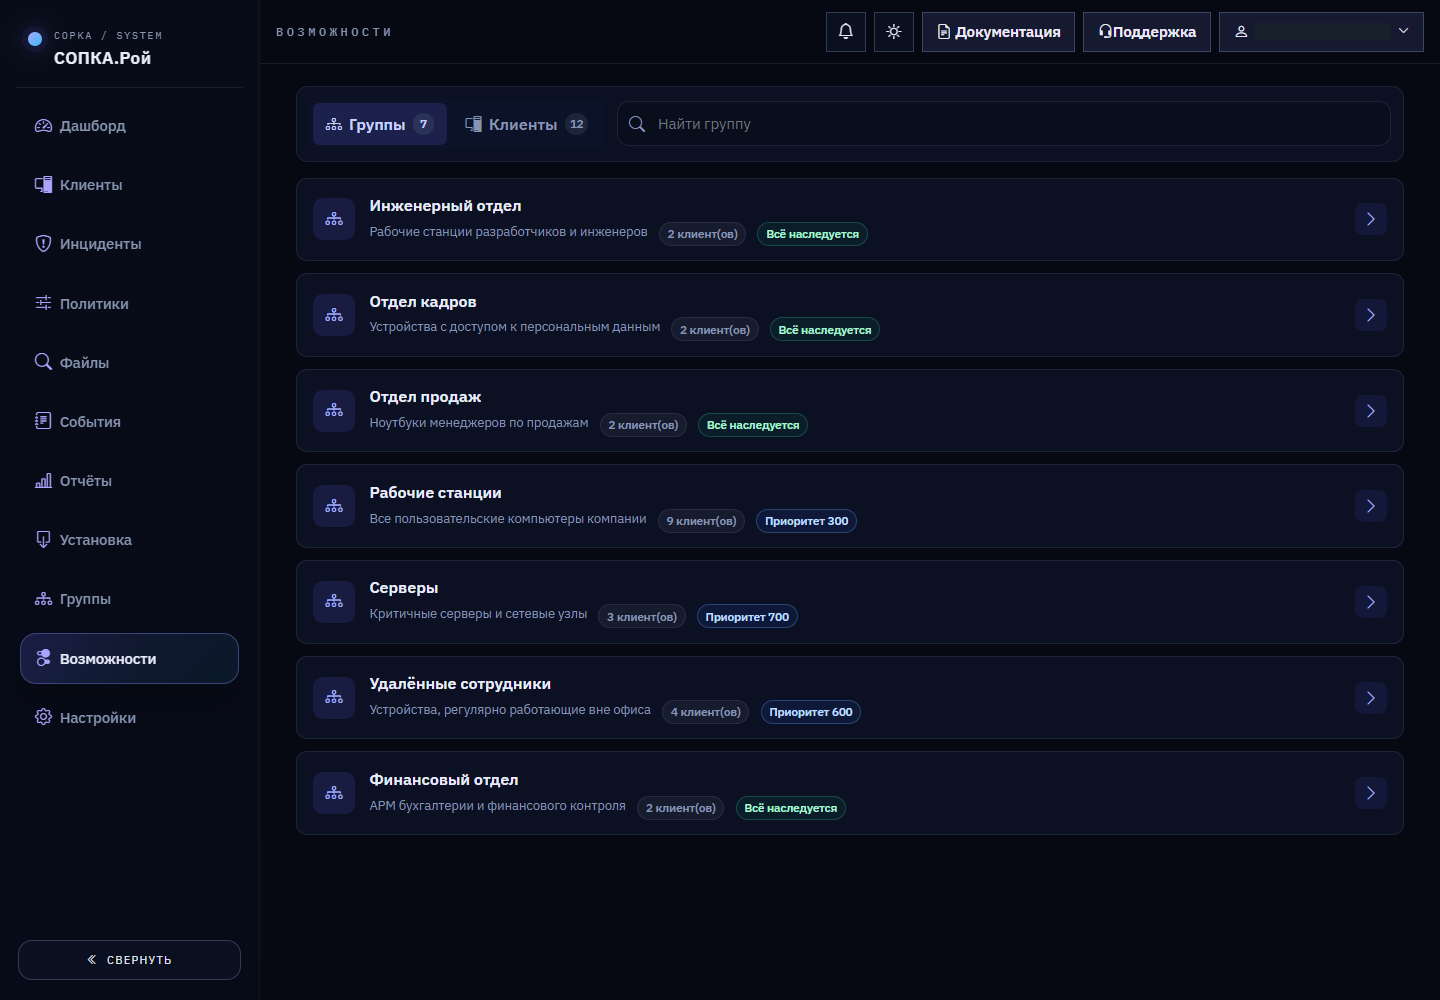This screenshot has height=1000, width=1440.
Task: Open Клиенты in the sidebar
Action: [x=129, y=185]
